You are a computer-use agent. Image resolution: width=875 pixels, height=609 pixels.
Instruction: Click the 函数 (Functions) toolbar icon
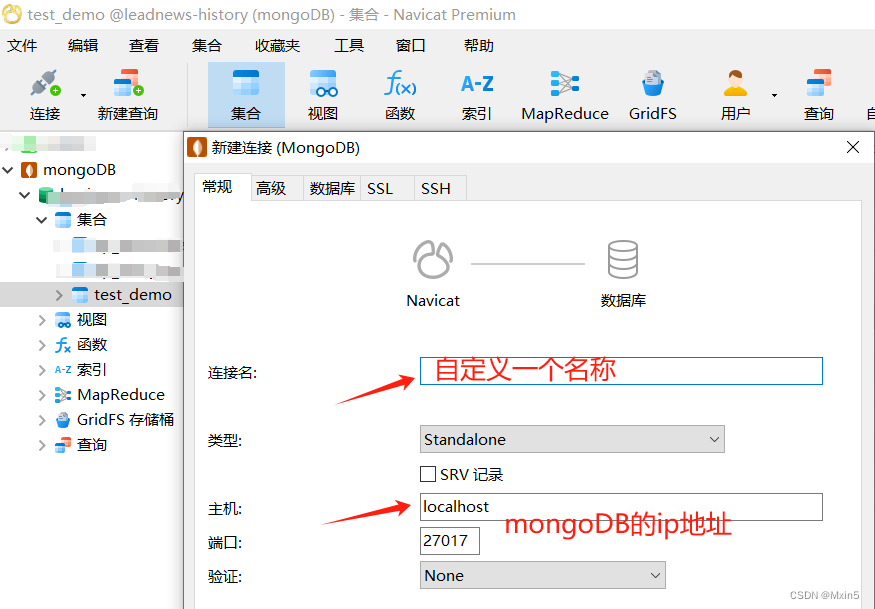pos(399,94)
